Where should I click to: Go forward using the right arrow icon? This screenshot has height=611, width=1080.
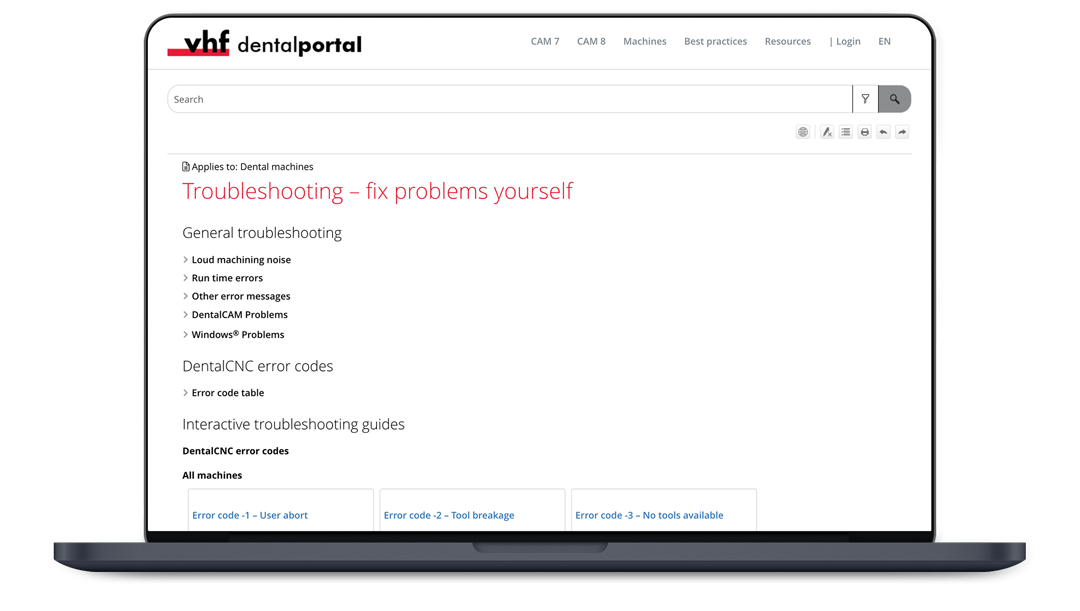(x=902, y=132)
